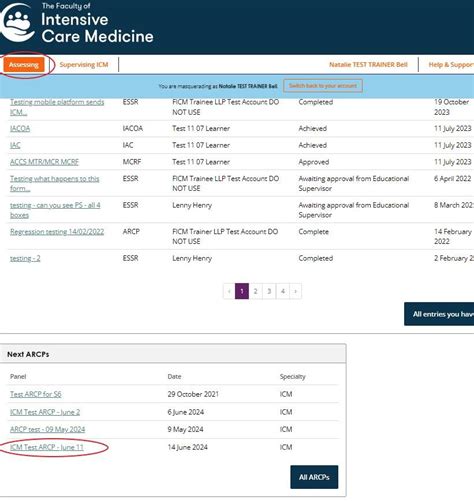This screenshot has width=474, height=501.
Task: Open the ARCP test - 09 May 2024 panel
Action: pos(47,429)
